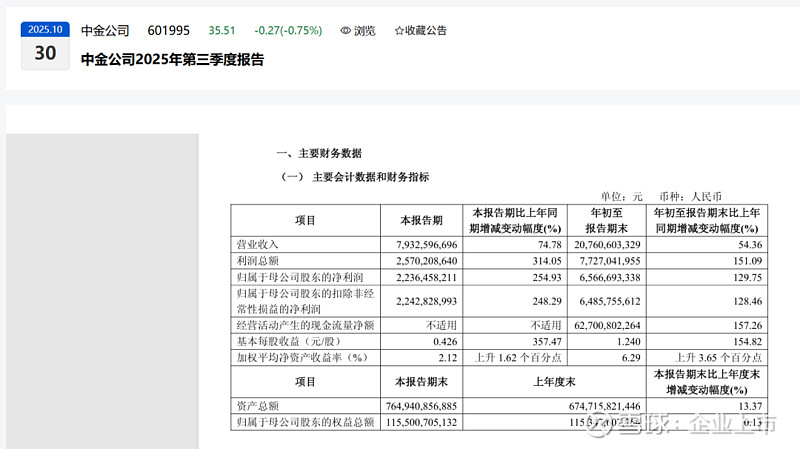Screen dimensions: 800x449
Task: Select the value 7,932,596,696
Action: tap(427, 245)
